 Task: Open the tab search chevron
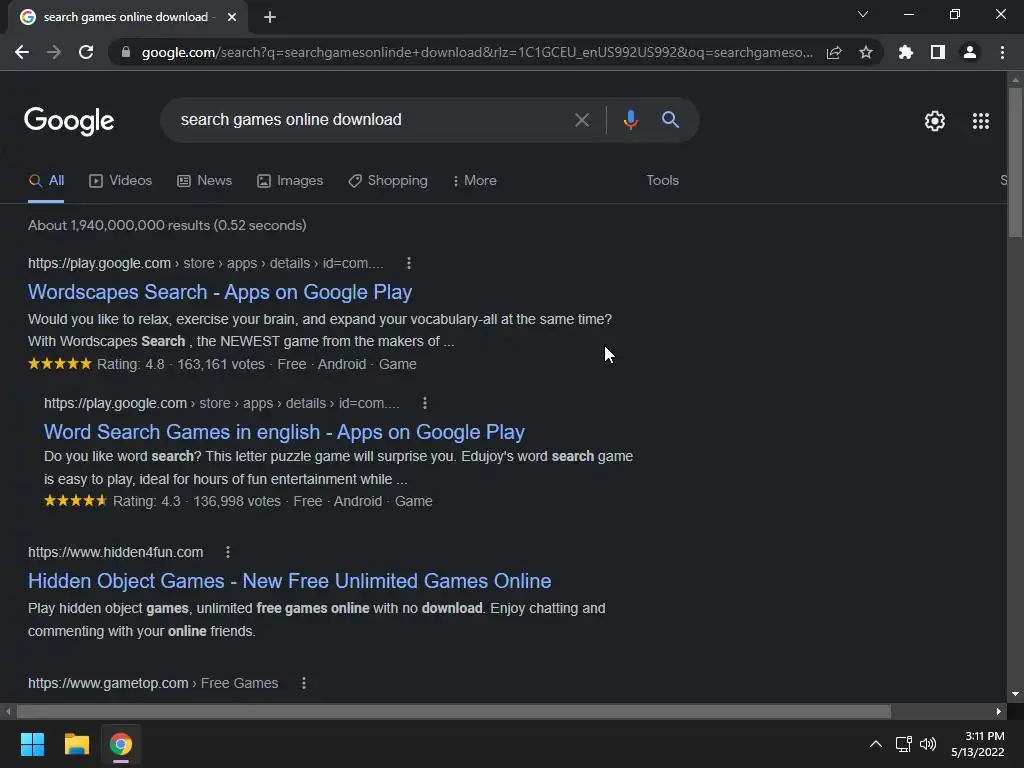coord(863,14)
